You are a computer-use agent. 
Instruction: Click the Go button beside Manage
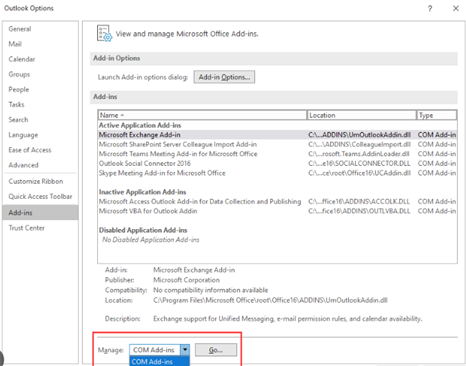(216, 350)
